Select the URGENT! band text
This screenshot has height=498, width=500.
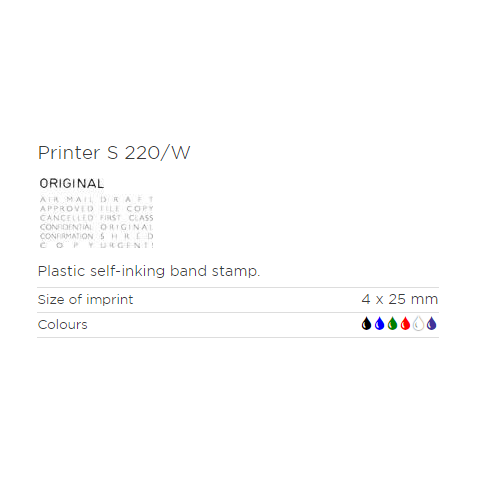127,245
